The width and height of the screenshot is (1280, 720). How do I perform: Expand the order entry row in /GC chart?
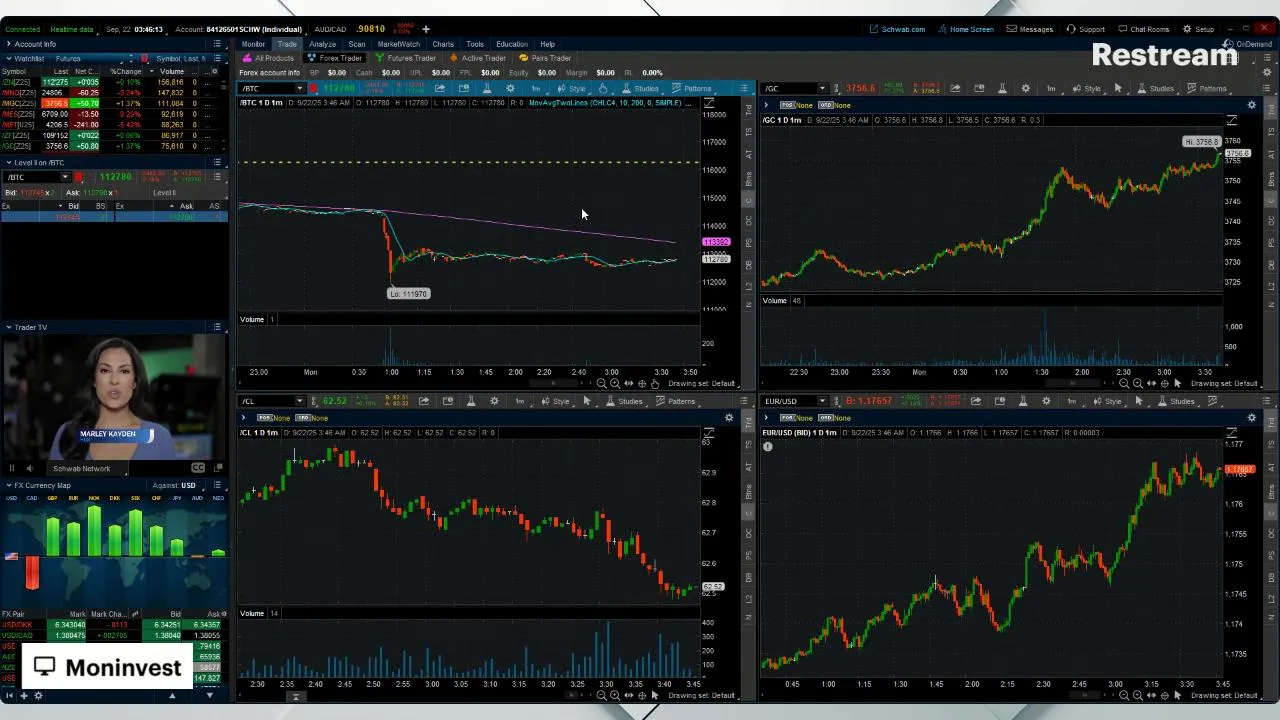(766, 104)
